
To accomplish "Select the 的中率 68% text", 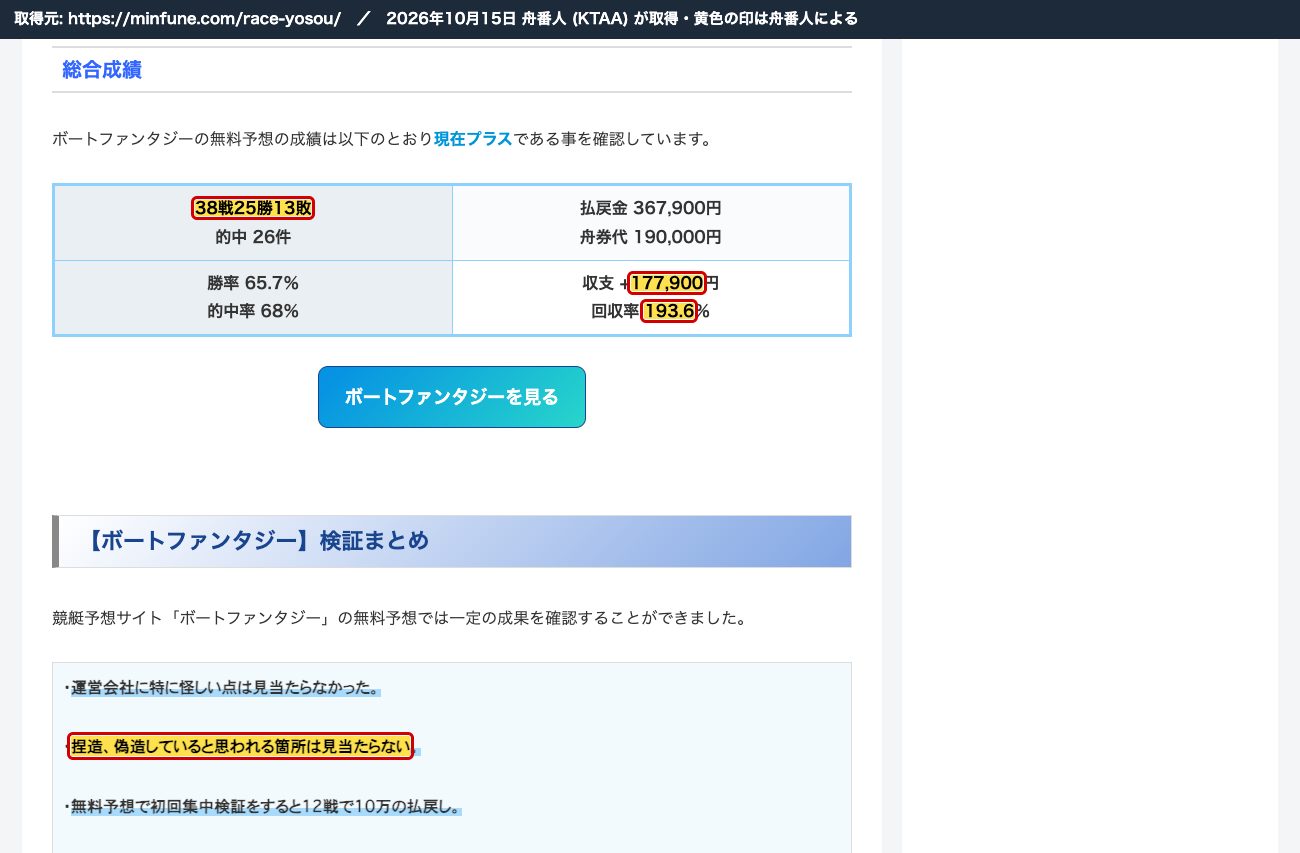I will 253,311.
